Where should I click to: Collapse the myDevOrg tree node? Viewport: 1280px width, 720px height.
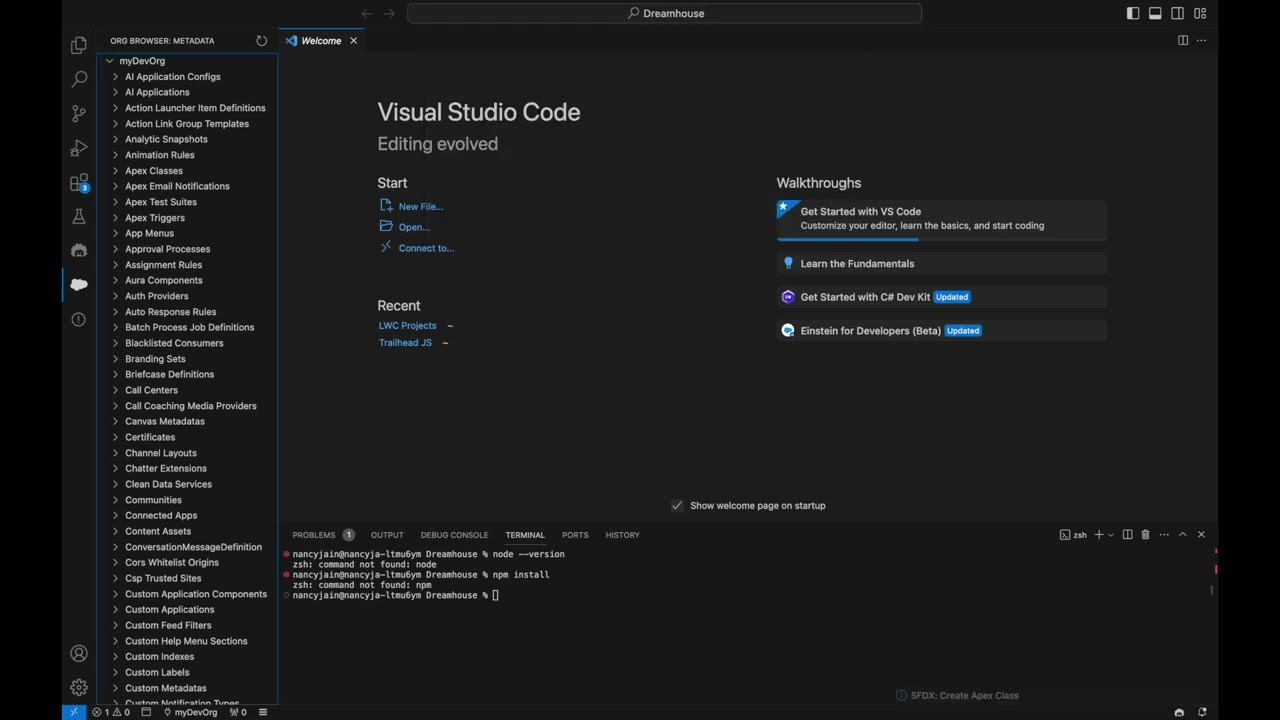pyautogui.click(x=110, y=61)
